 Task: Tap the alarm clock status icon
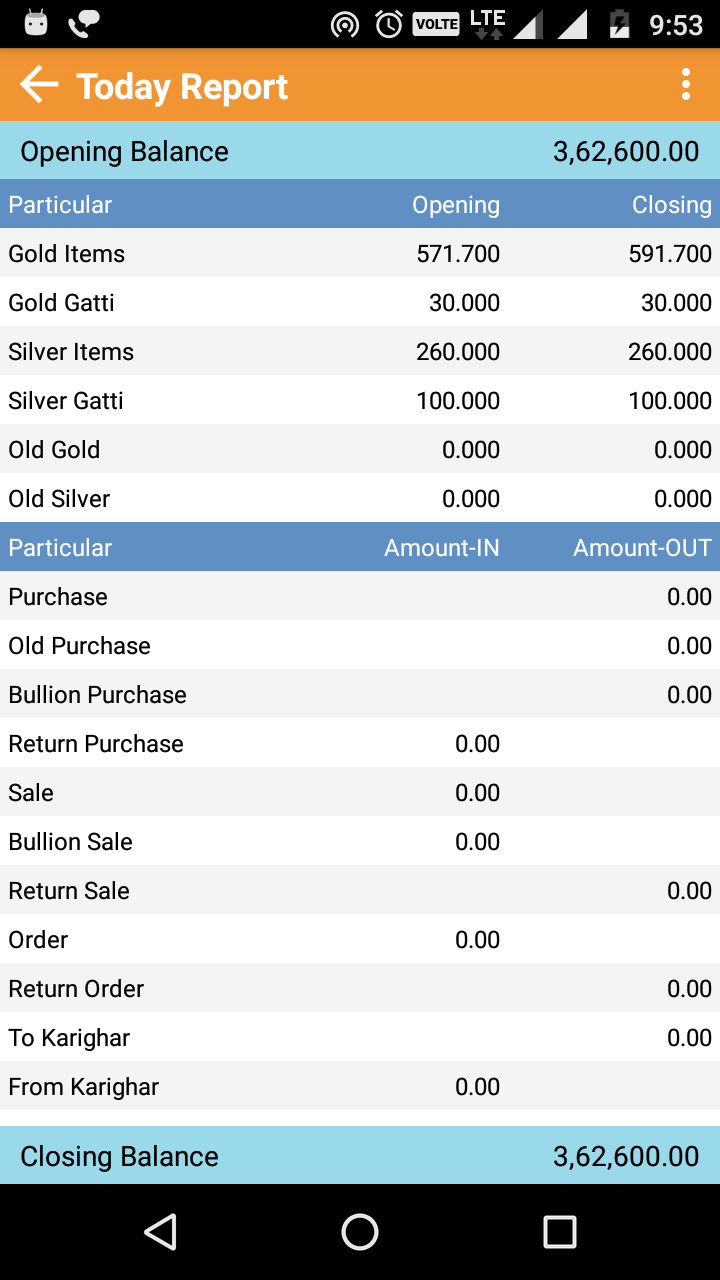tap(389, 24)
